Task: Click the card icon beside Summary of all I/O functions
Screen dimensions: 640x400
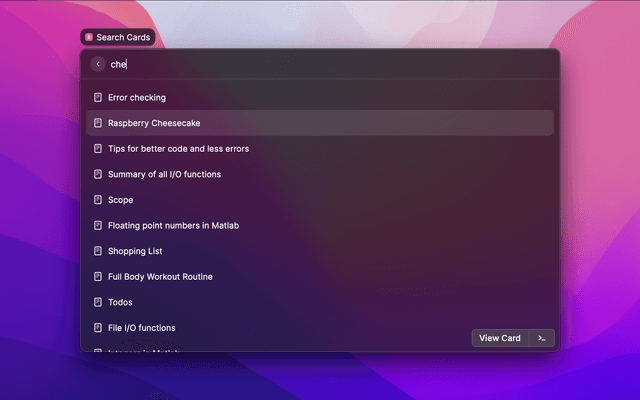Action: coord(98,174)
